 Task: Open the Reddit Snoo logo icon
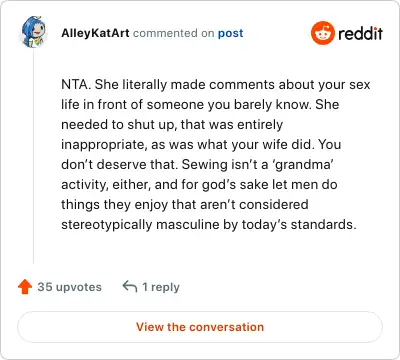coord(322,33)
